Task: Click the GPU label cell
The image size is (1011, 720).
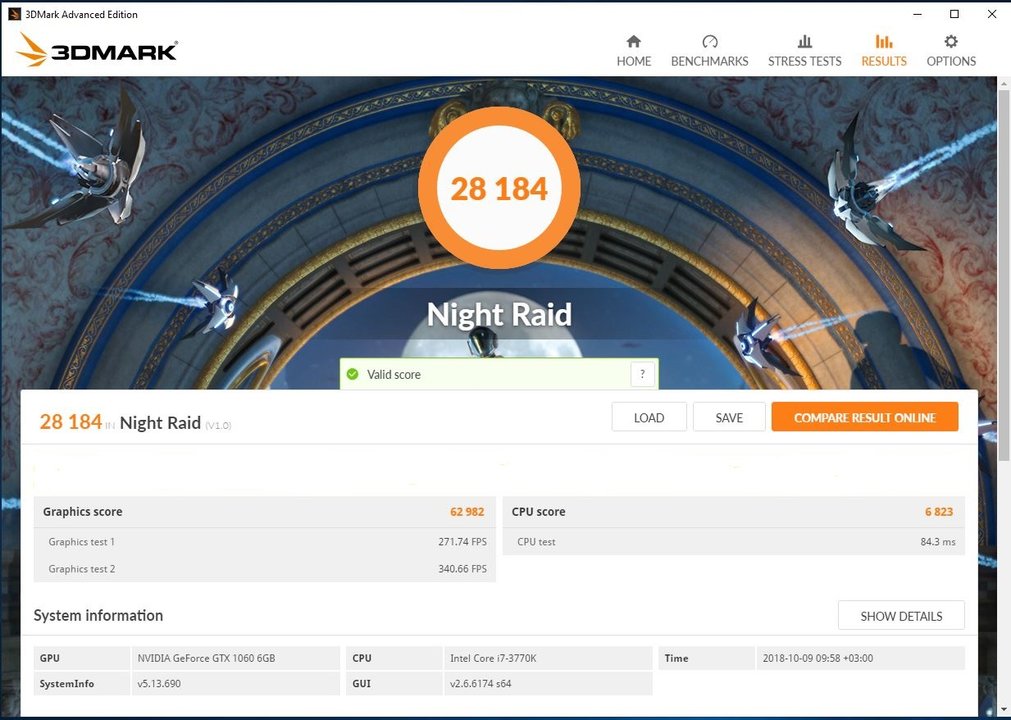Action: [82, 658]
